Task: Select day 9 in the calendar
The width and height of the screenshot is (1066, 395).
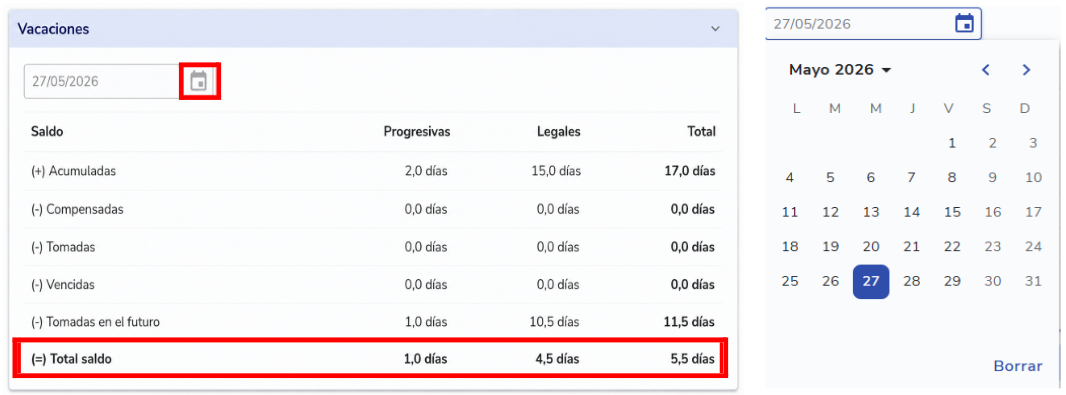Action: [x=993, y=177]
